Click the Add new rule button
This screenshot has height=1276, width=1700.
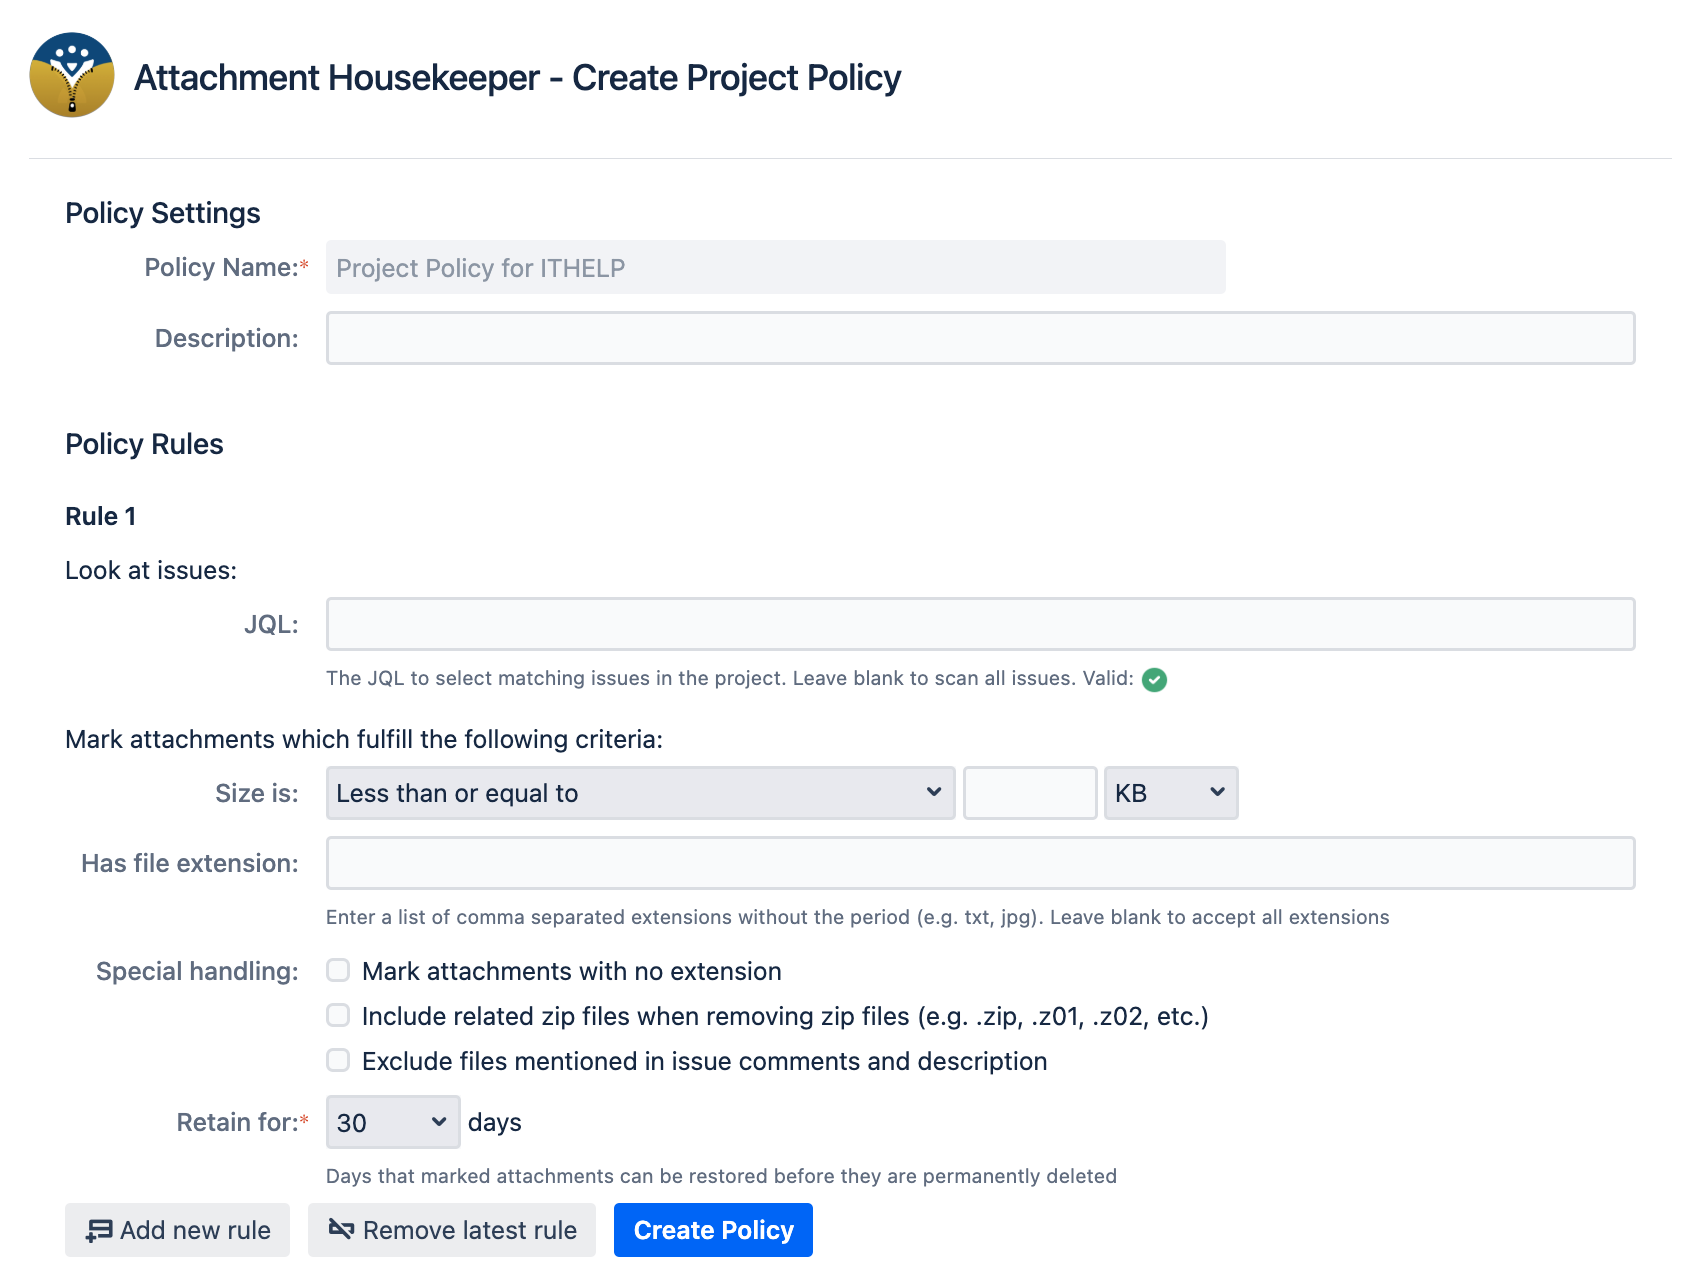[177, 1229]
